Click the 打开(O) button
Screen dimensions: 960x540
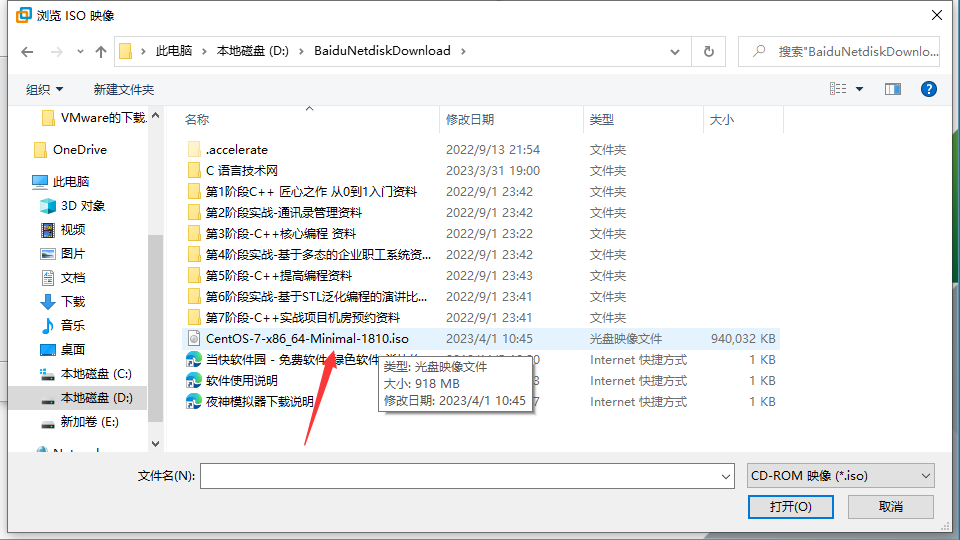coord(790,506)
